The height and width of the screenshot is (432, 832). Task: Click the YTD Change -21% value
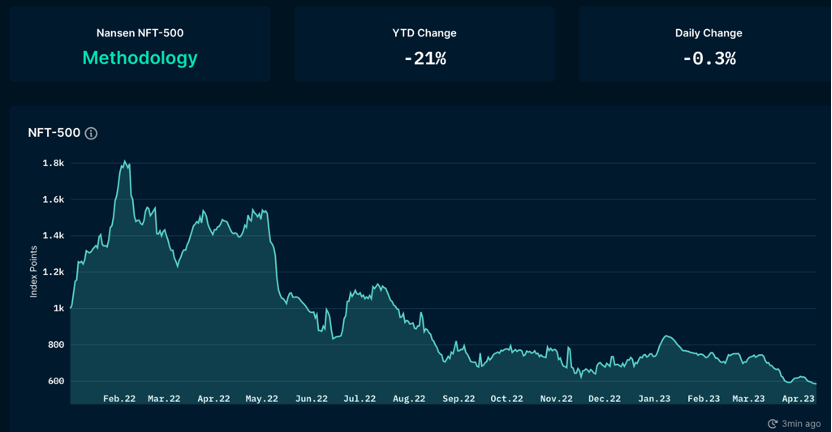[x=424, y=59]
